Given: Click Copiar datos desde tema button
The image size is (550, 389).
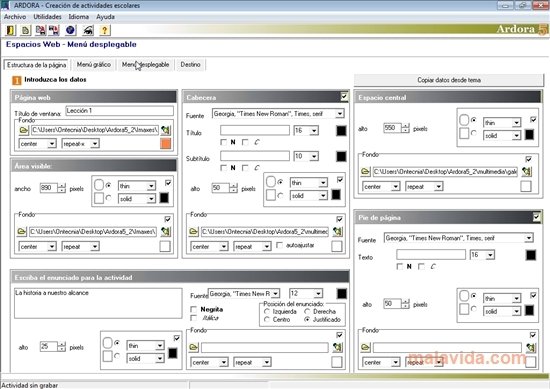Looking at the screenshot, I should click(449, 80).
